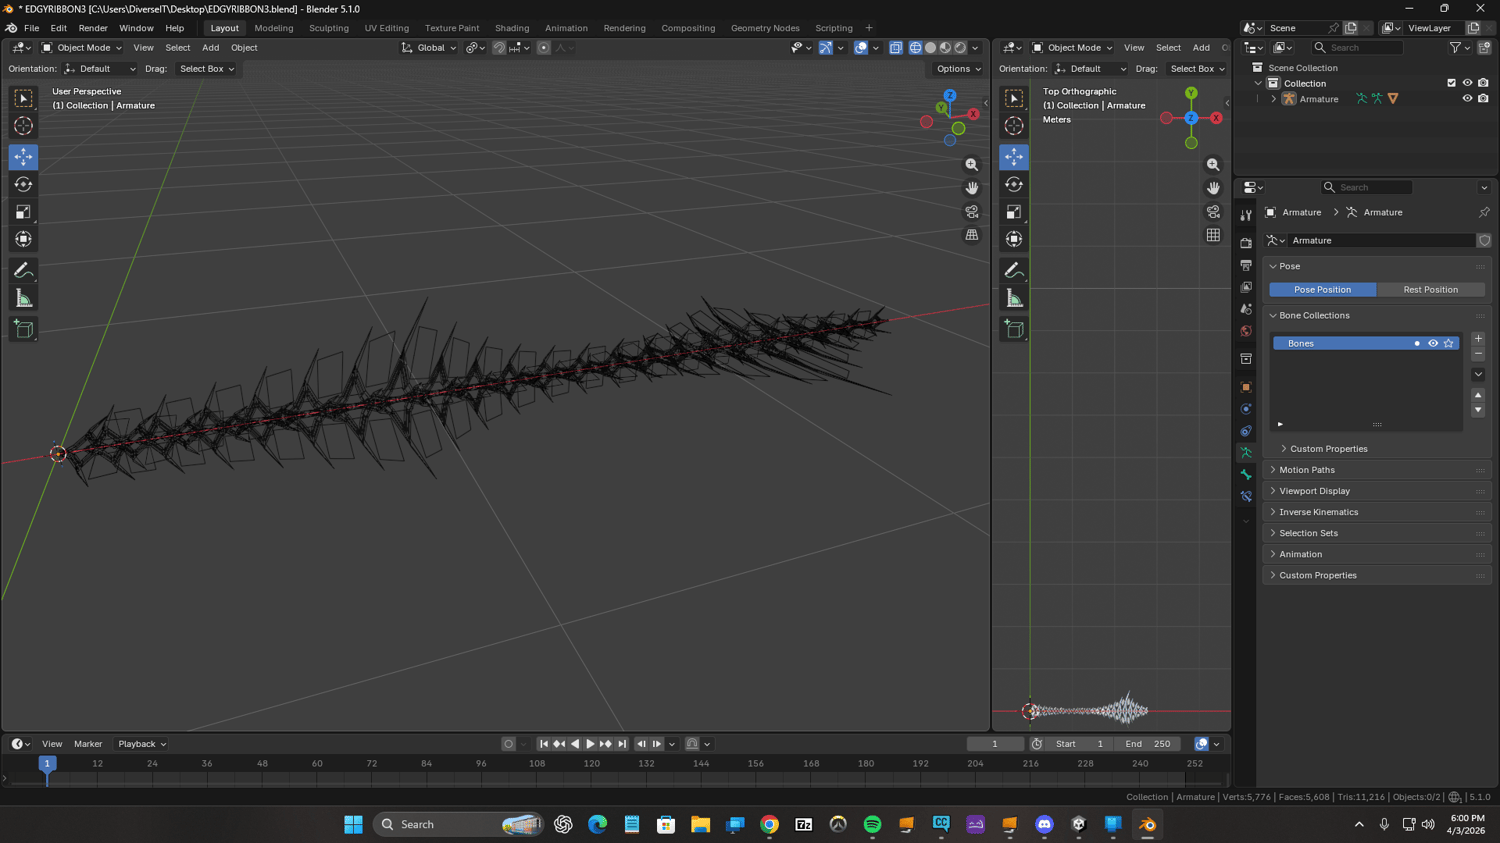
Task: Switch to the Sculpting workspace tab
Action: [x=328, y=28]
